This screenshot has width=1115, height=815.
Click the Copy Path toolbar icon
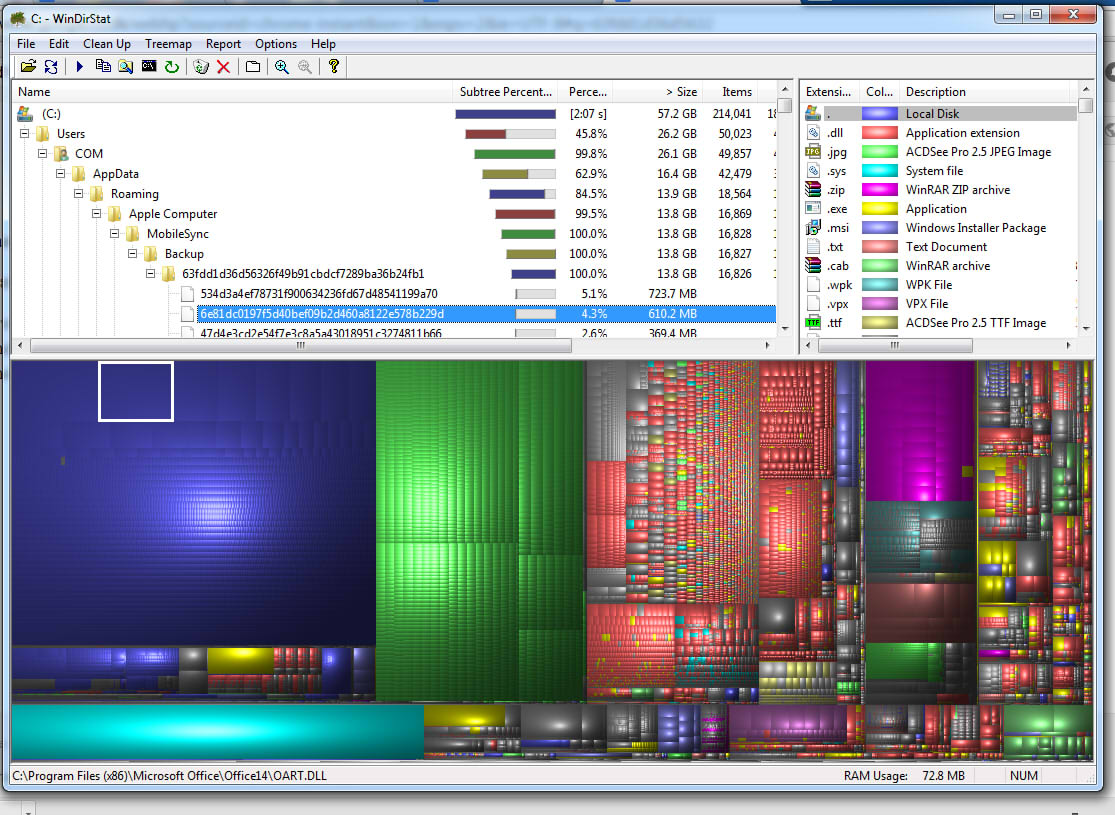103,66
